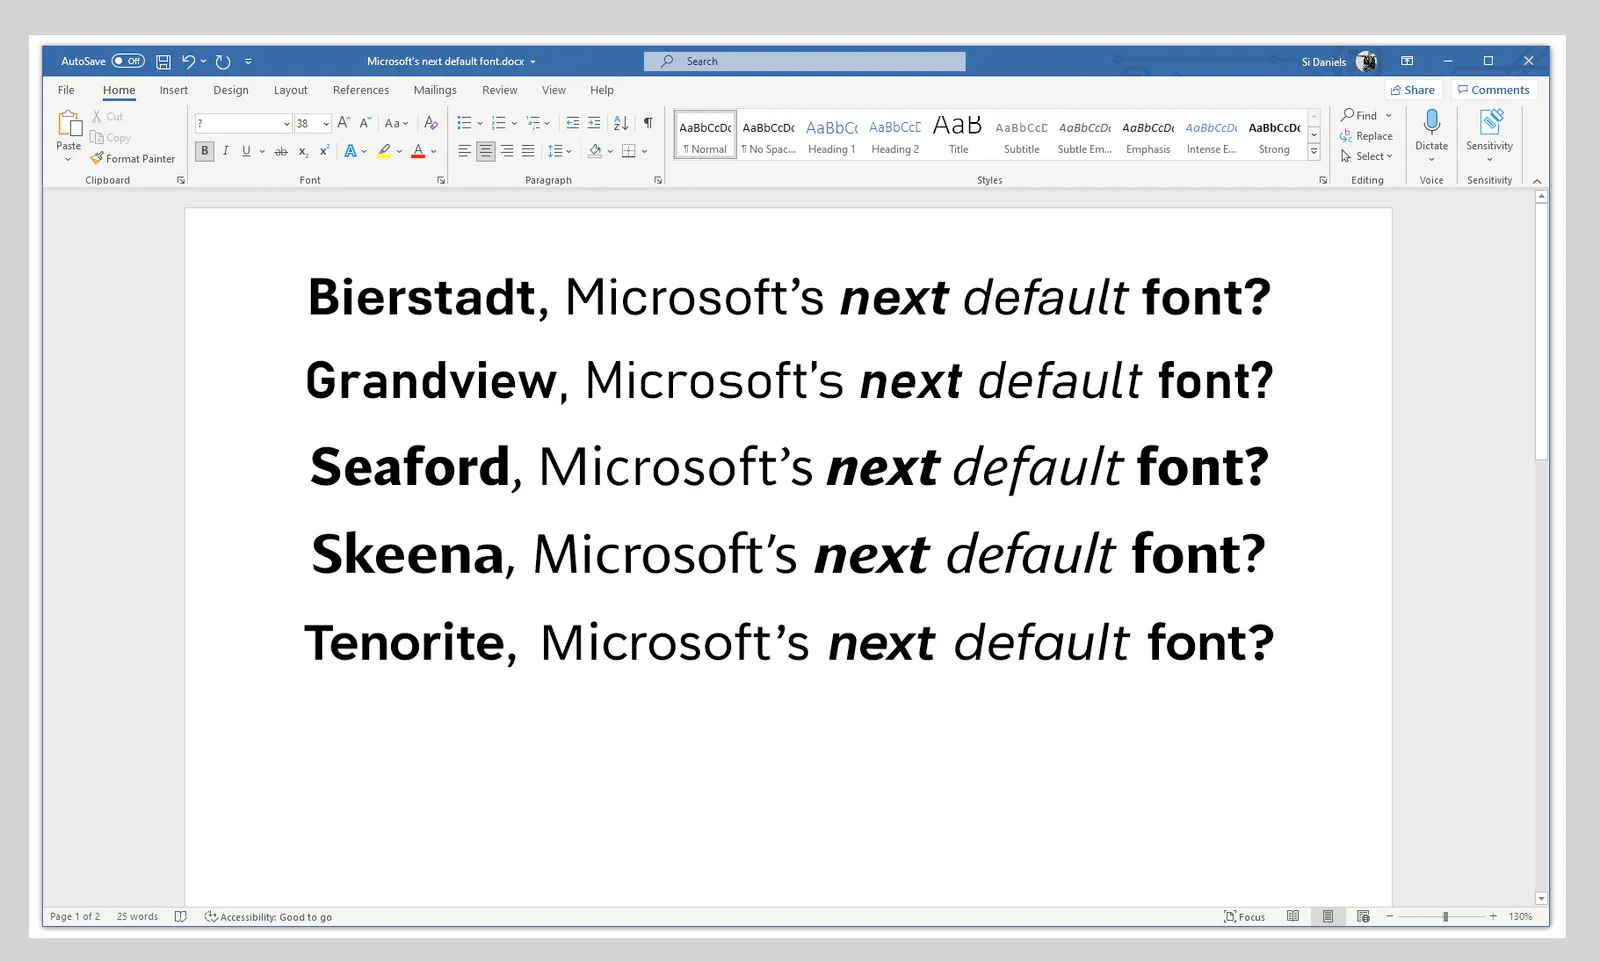Justify paragraph text
Image resolution: width=1600 pixels, height=962 pixels.
click(x=528, y=151)
